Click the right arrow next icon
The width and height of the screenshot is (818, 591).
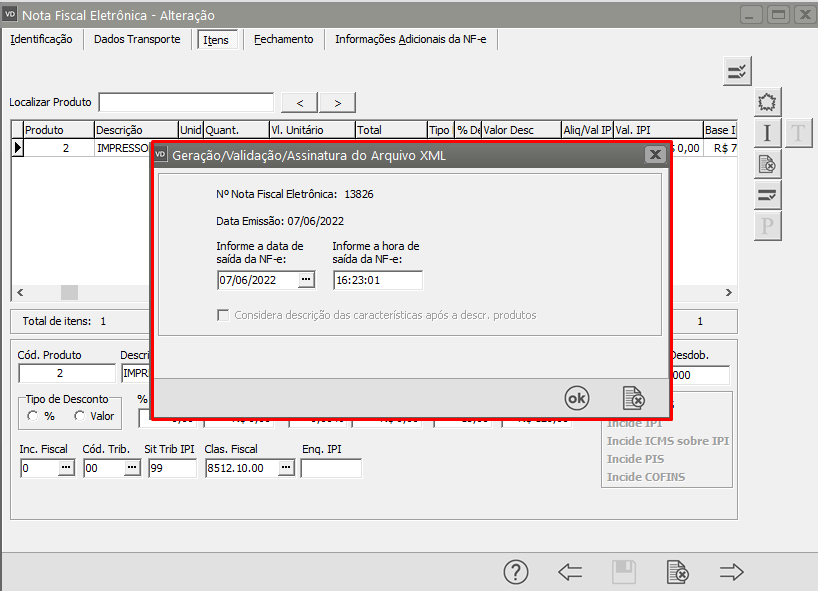pyautogui.click(x=732, y=572)
